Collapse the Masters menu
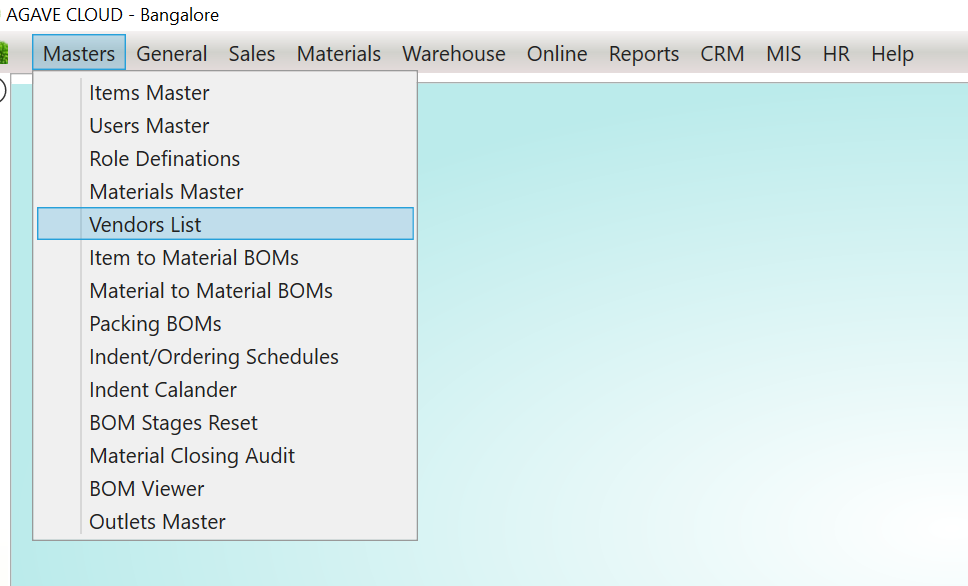968x586 pixels. (79, 54)
